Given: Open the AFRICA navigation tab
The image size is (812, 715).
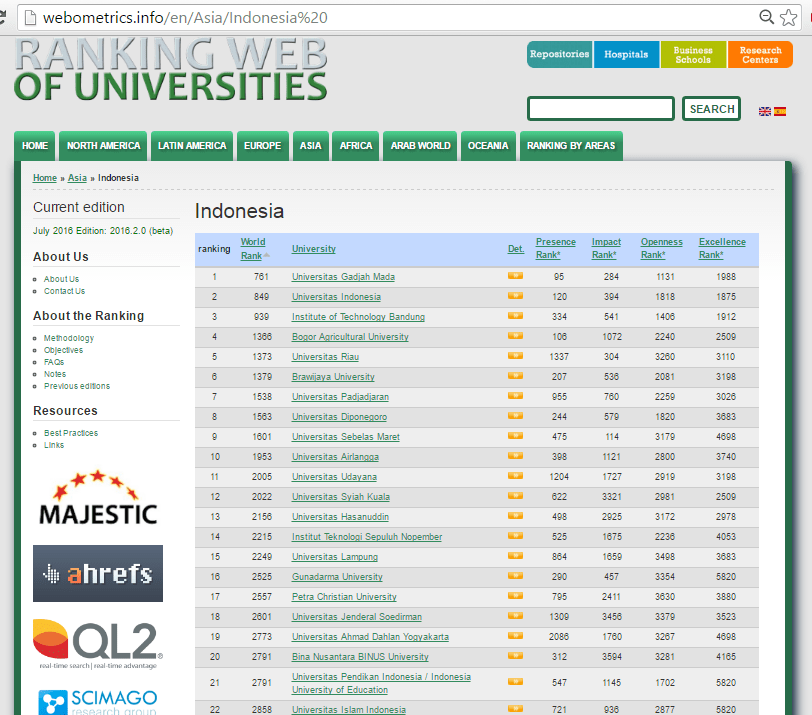Looking at the screenshot, I should point(356,146).
